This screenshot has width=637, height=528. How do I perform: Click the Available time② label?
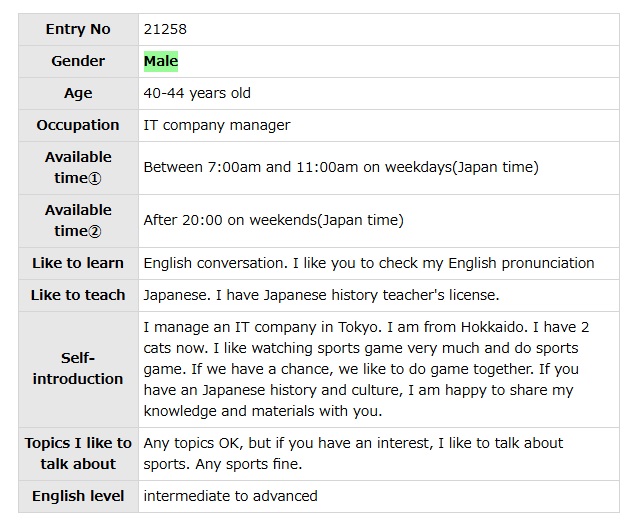pos(78,220)
